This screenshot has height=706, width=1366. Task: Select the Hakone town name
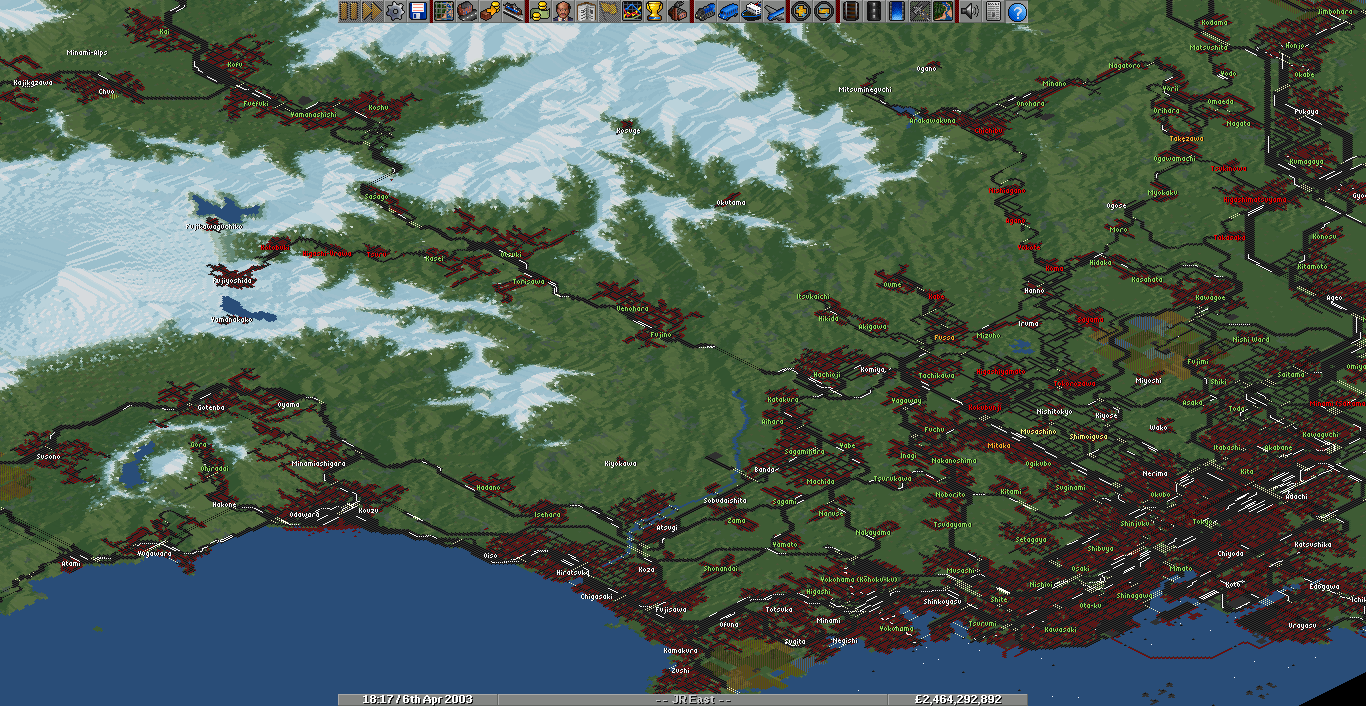point(224,505)
